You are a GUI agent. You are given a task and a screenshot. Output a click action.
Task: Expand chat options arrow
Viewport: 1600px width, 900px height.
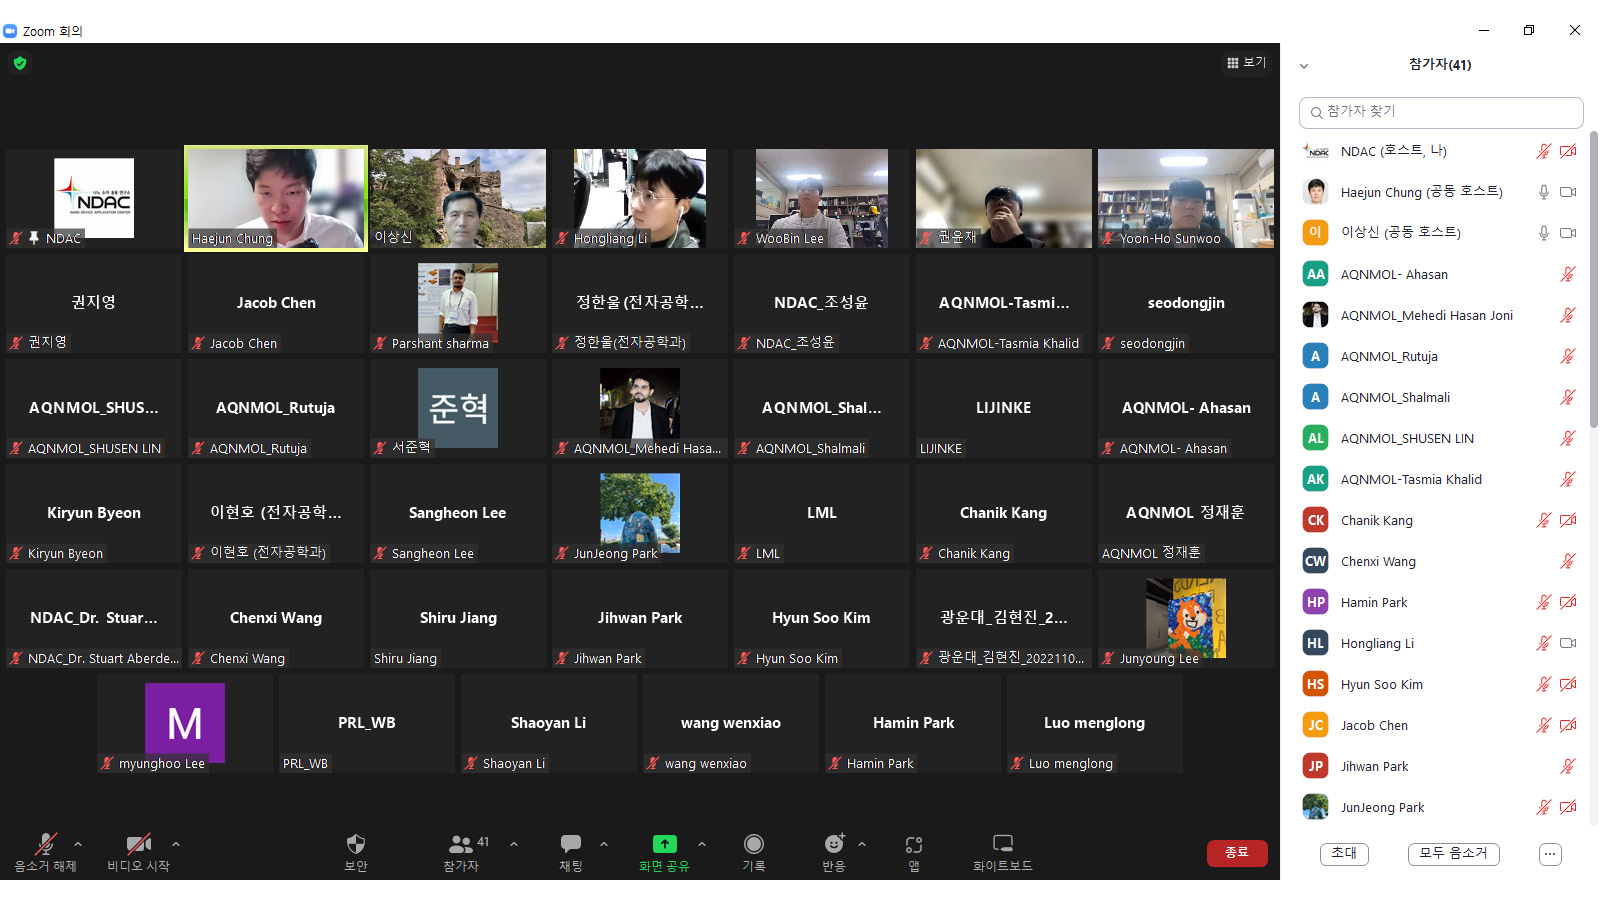coord(604,844)
